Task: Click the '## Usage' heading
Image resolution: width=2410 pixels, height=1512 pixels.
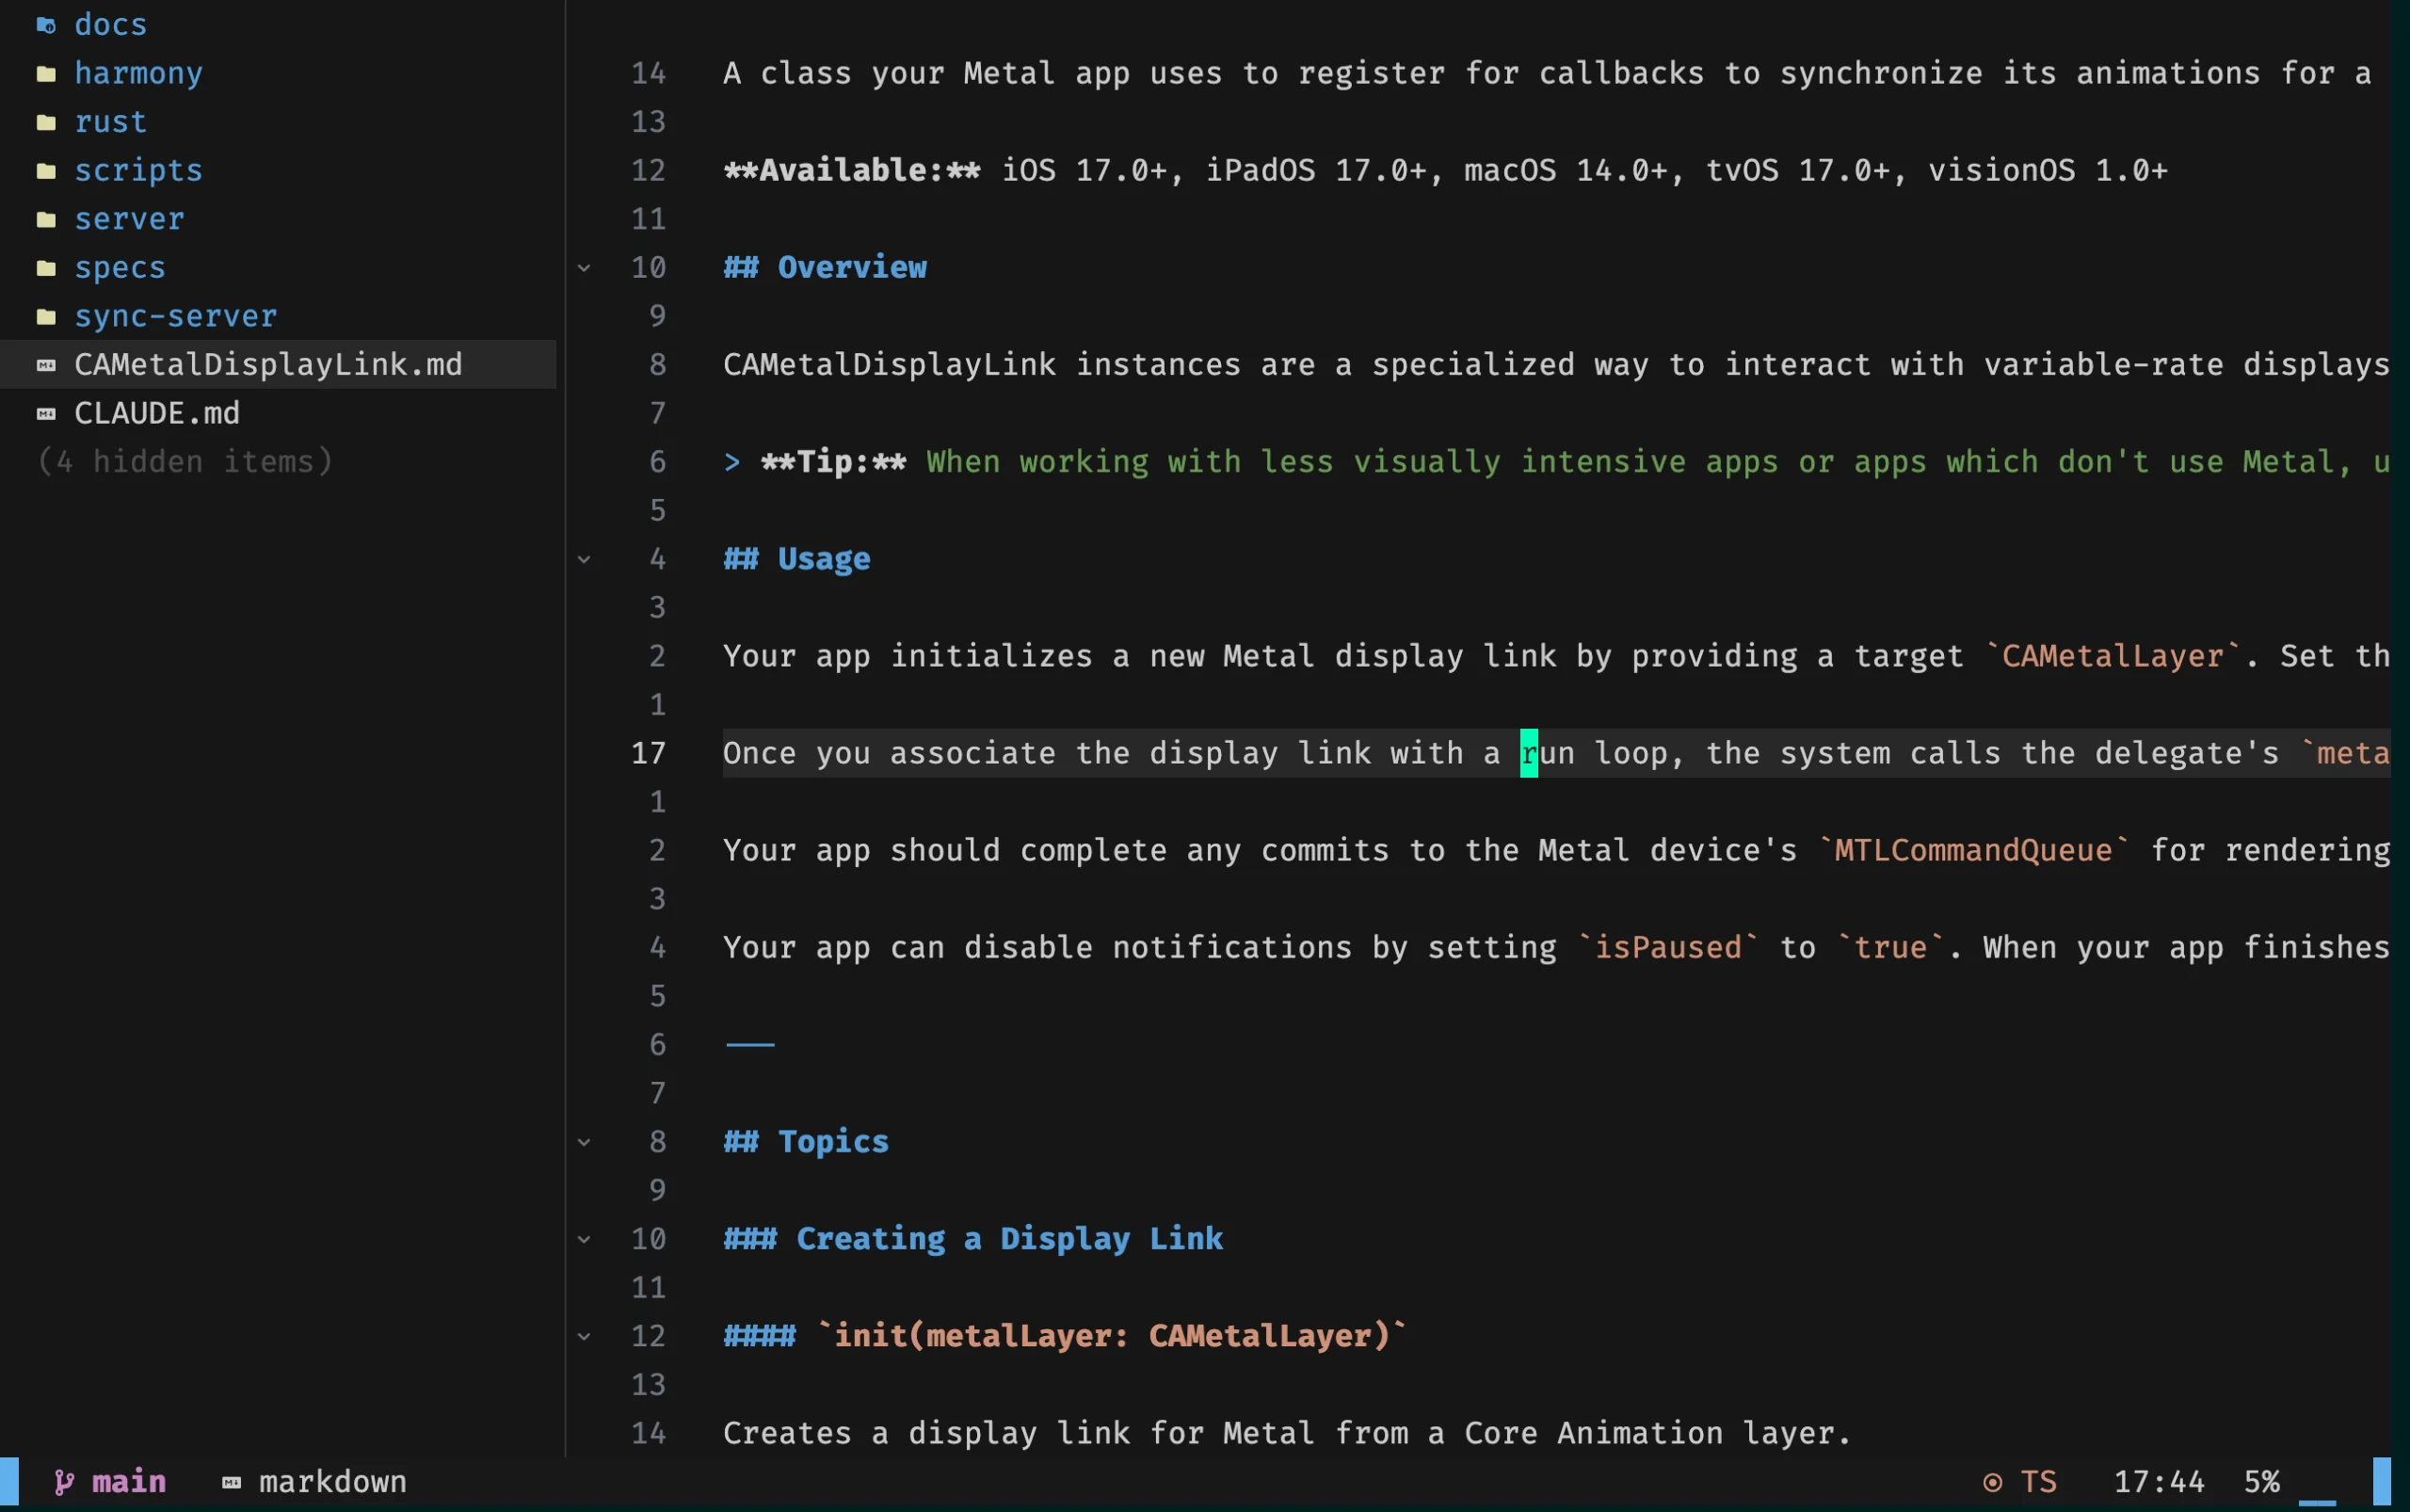Action: 797,559
